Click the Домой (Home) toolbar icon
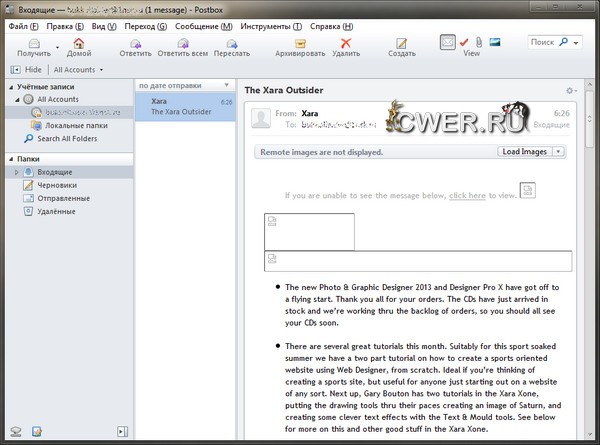600x445 pixels. (x=79, y=43)
